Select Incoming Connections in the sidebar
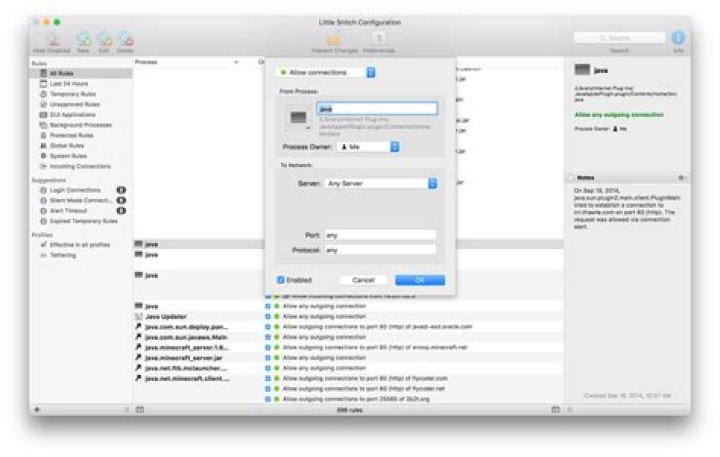The height and width of the screenshot is (457, 720). point(80,166)
